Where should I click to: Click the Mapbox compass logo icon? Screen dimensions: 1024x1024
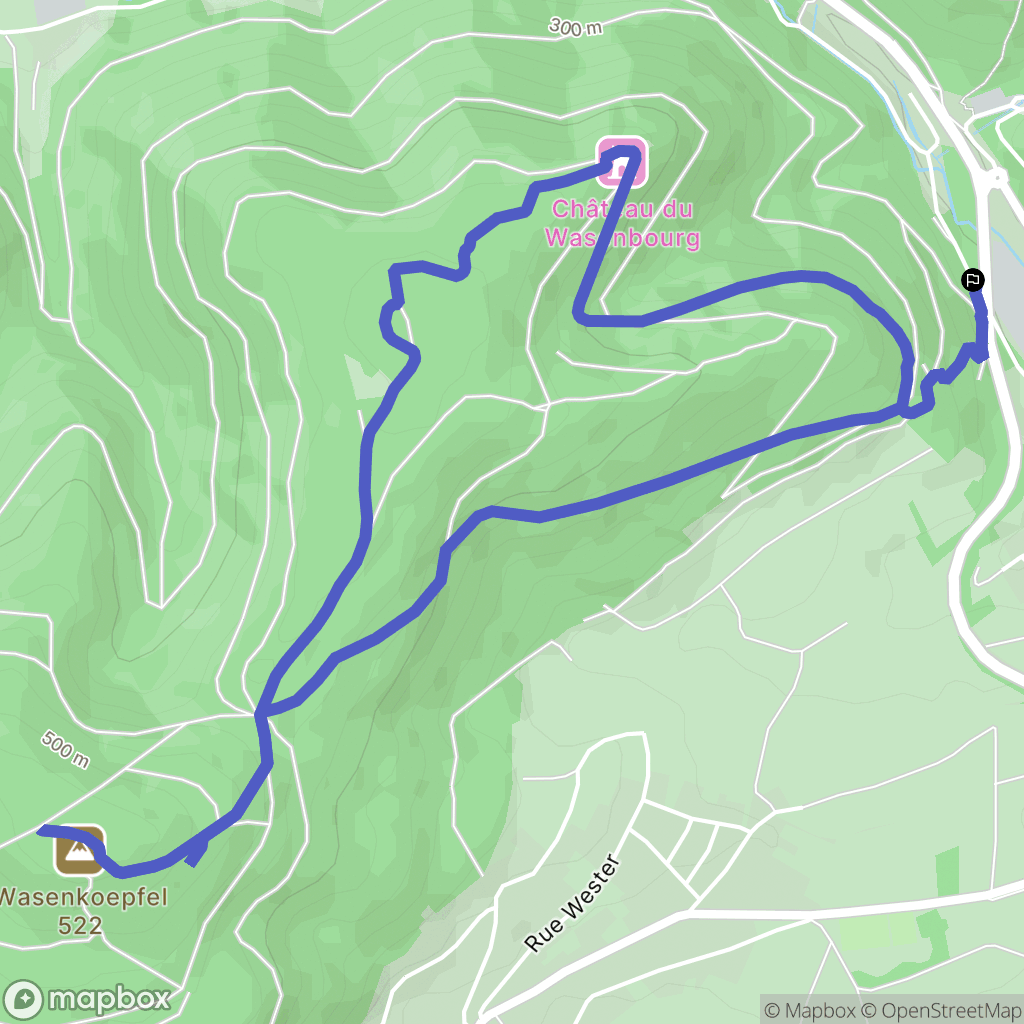pyautogui.click(x=24, y=1000)
